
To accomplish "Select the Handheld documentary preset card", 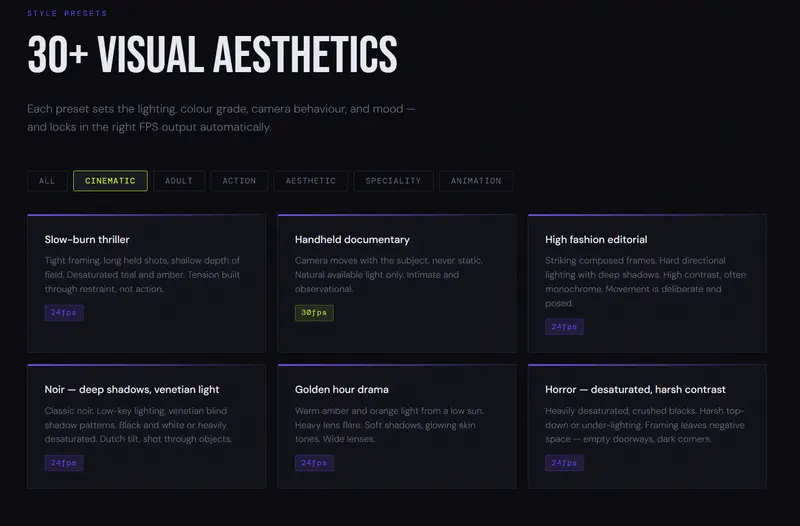I will (x=396, y=282).
